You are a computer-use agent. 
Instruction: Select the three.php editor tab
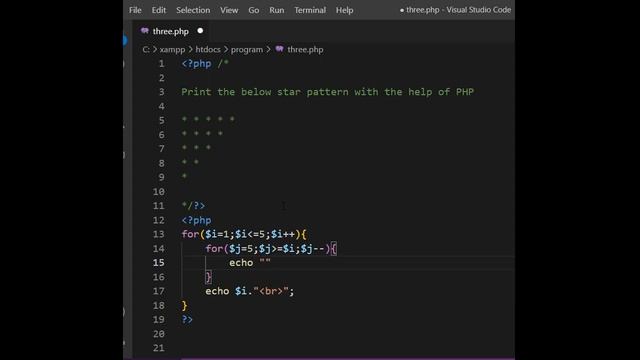(x=171, y=31)
